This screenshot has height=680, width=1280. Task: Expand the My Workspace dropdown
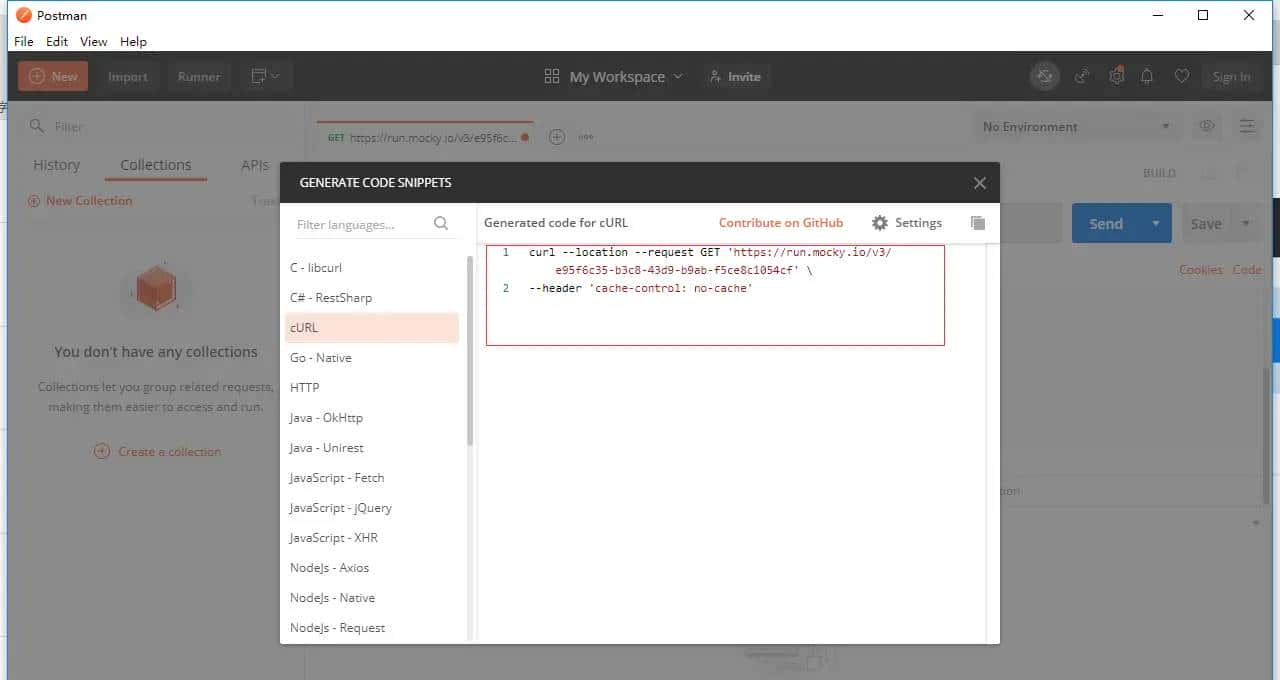click(614, 76)
